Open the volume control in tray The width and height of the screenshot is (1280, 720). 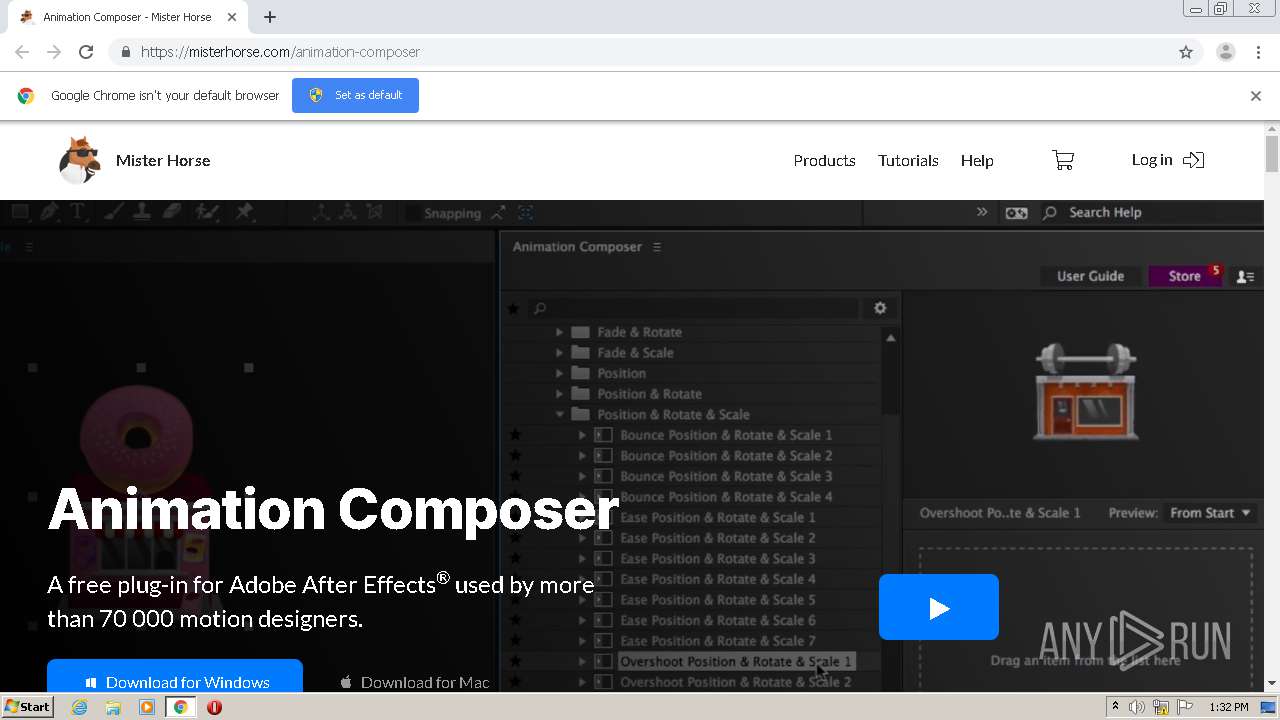pyautogui.click(x=1137, y=707)
